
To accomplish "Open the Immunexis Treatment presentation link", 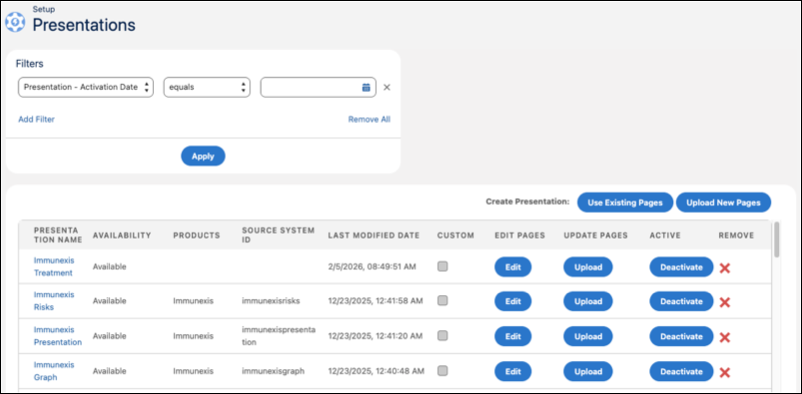I will coord(53,266).
